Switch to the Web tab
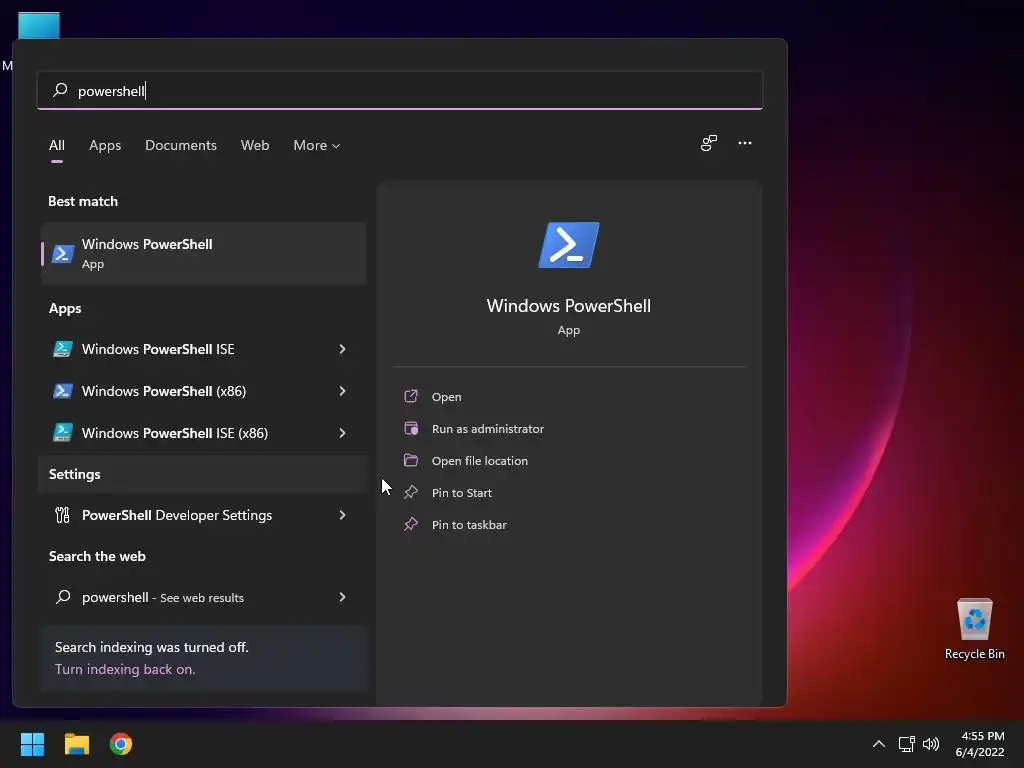Image resolution: width=1024 pixels, height=768 pixels. (x=255, y=146)
